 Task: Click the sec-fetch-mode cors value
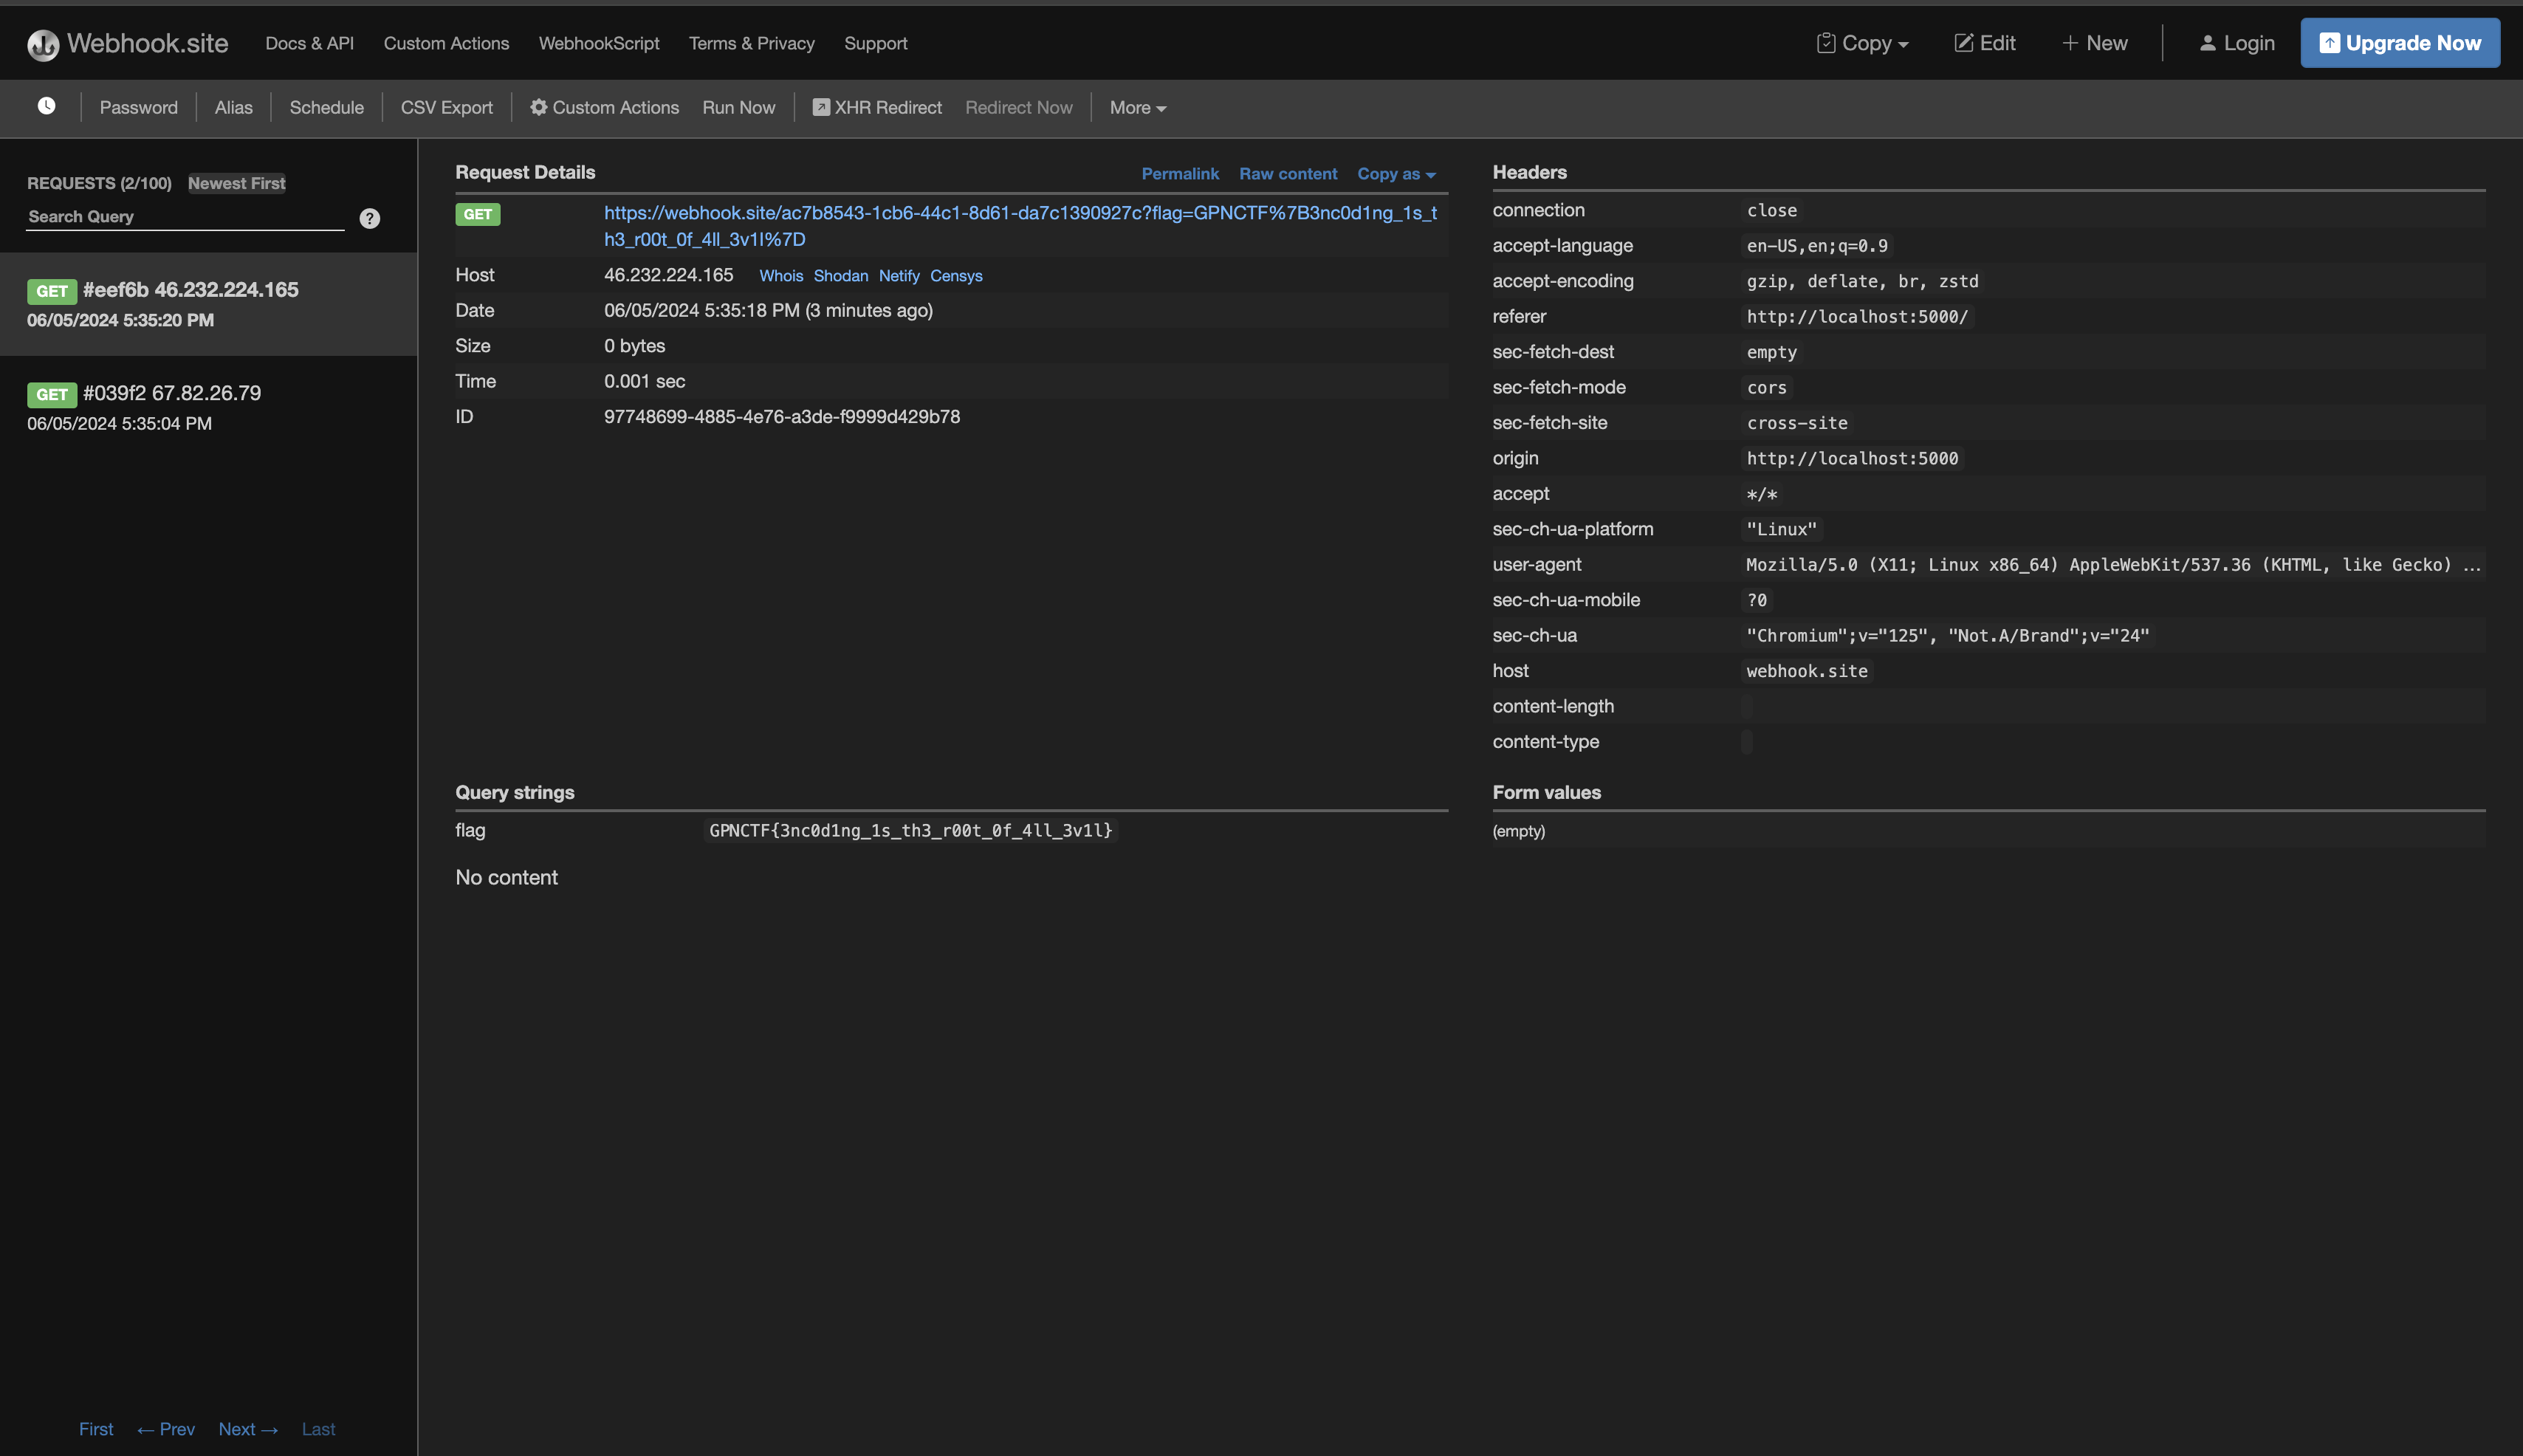(1766, 388)
